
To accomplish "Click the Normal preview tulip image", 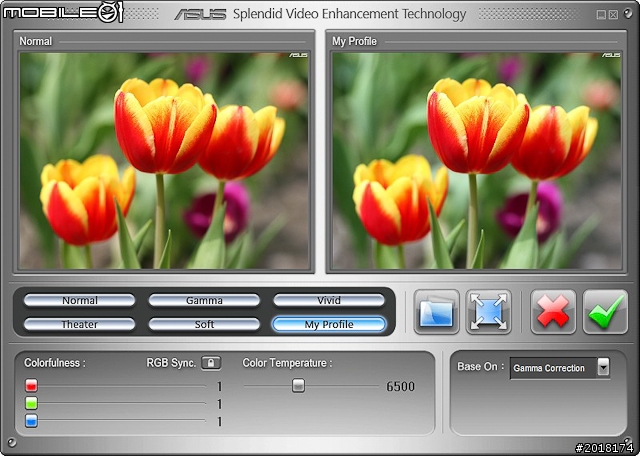I will click(164, 160).
